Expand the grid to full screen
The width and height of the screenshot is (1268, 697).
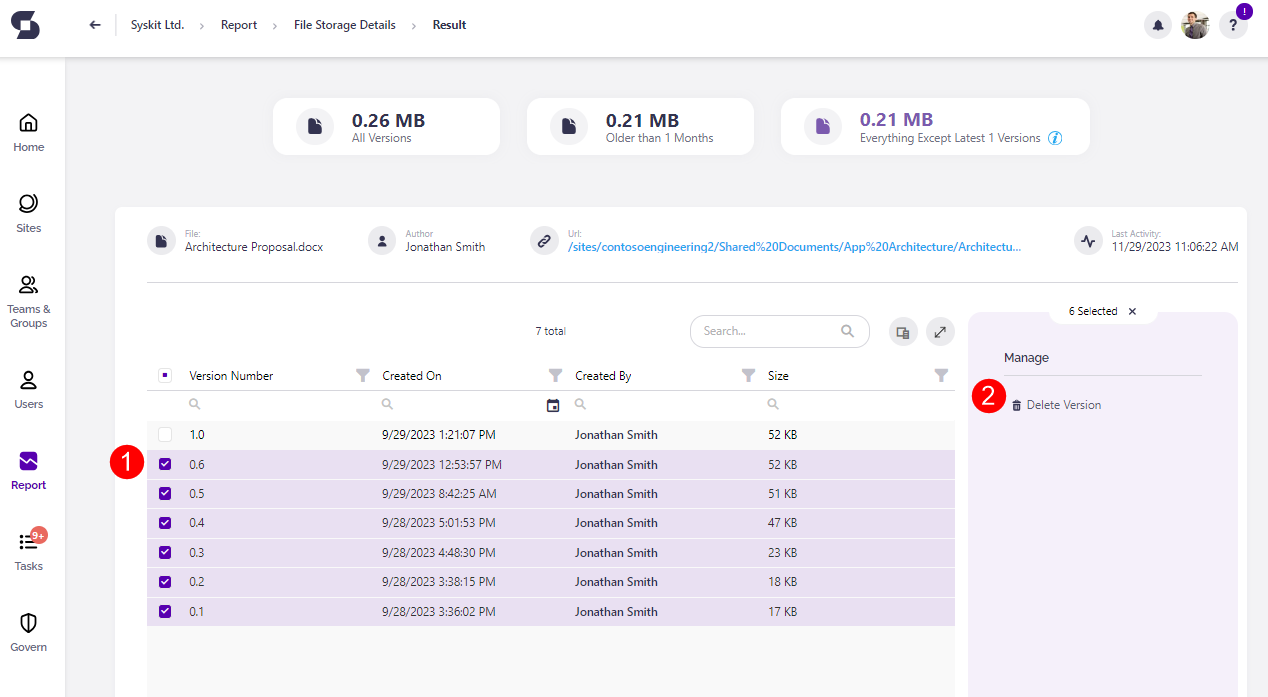click(x=940, y=331)
